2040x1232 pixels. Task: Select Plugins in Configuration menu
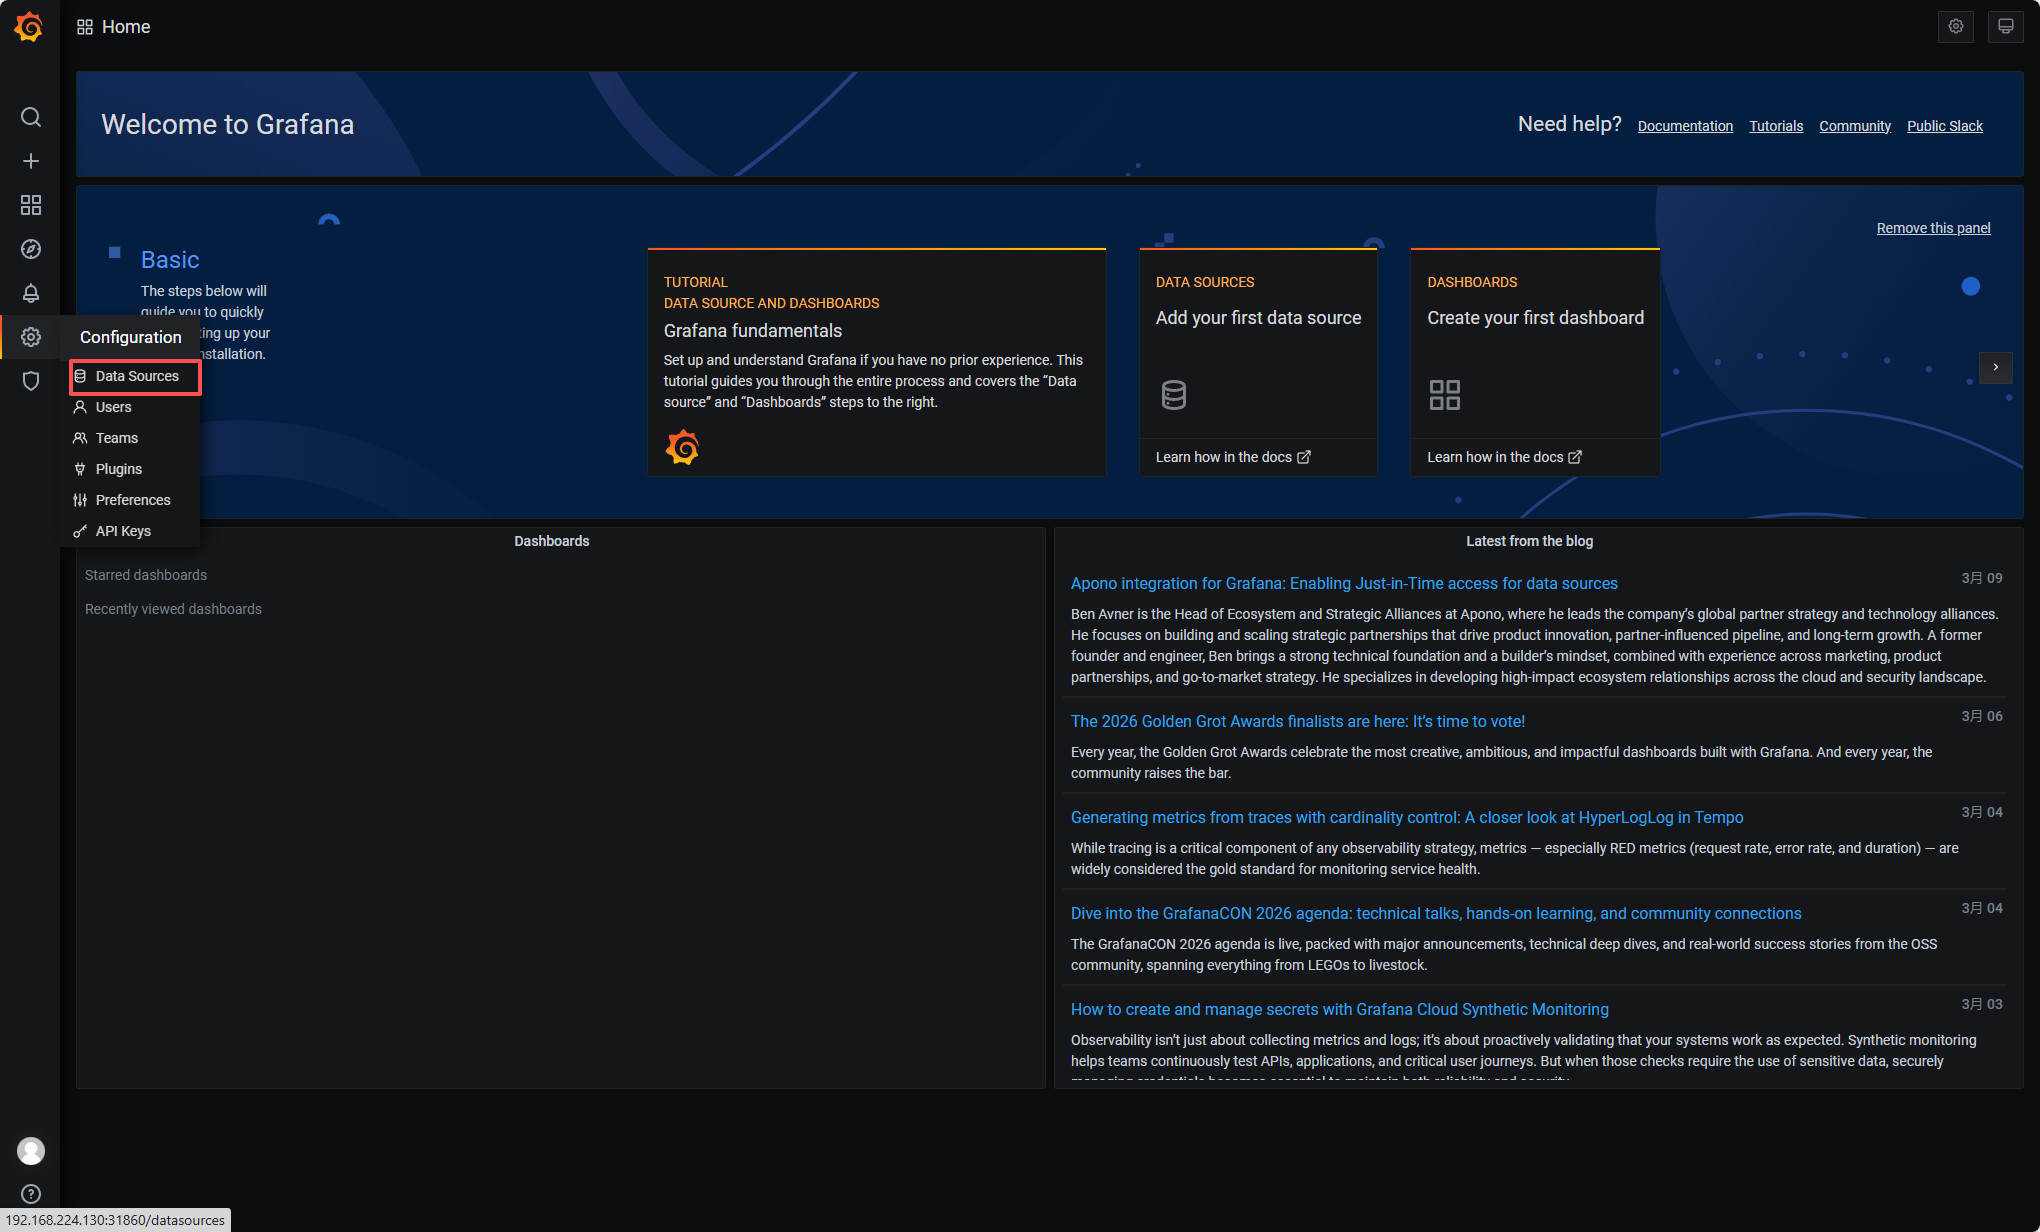click(118, 469)
